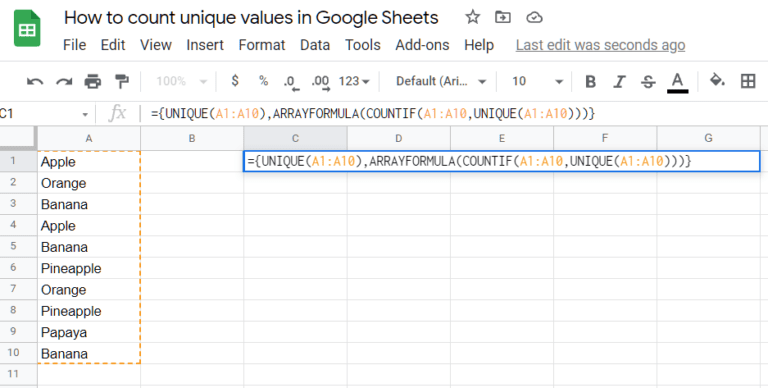
Task: Activate the paint format tool
Action: coord(121,81)
